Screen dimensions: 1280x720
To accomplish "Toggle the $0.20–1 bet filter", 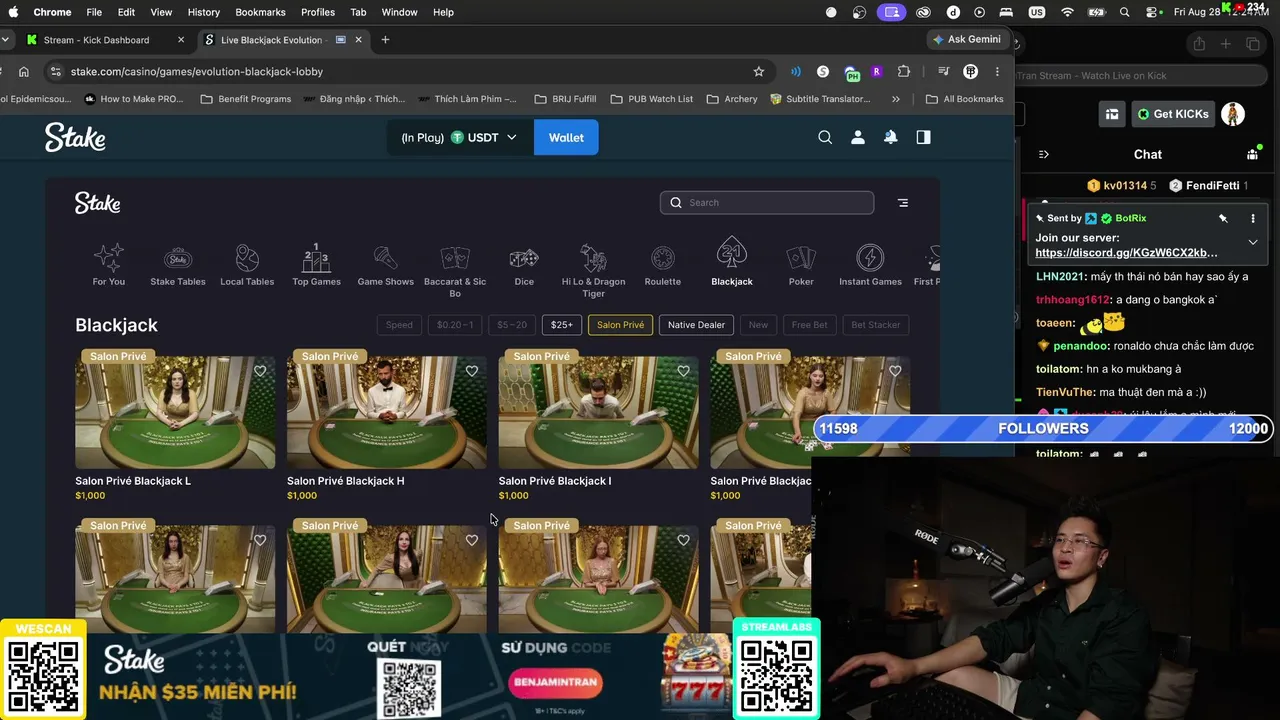I will click(455, 325).
